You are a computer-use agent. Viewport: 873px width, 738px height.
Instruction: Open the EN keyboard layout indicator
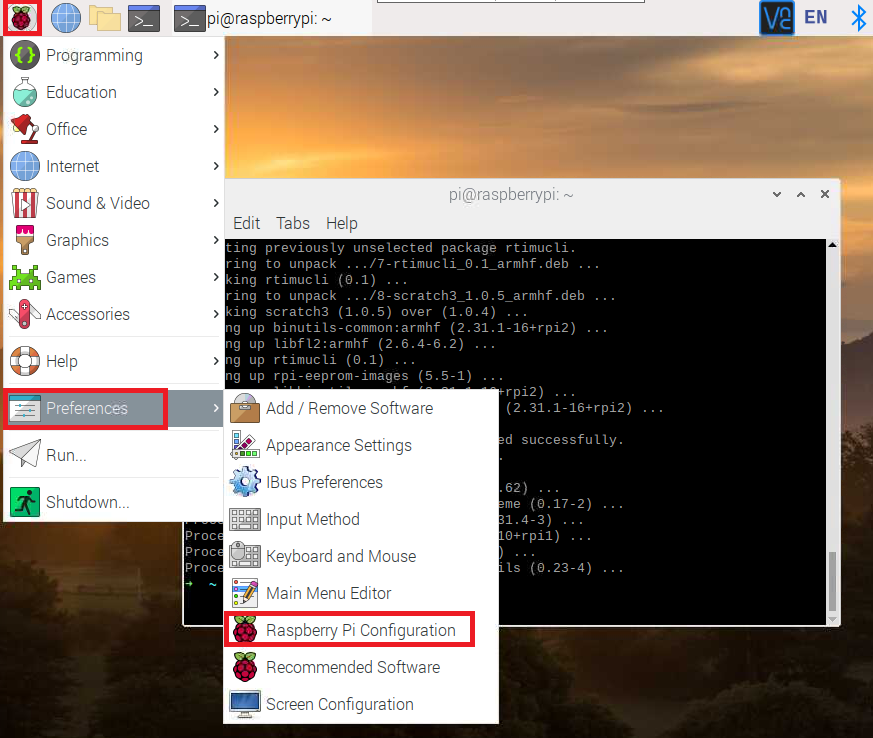816,18
